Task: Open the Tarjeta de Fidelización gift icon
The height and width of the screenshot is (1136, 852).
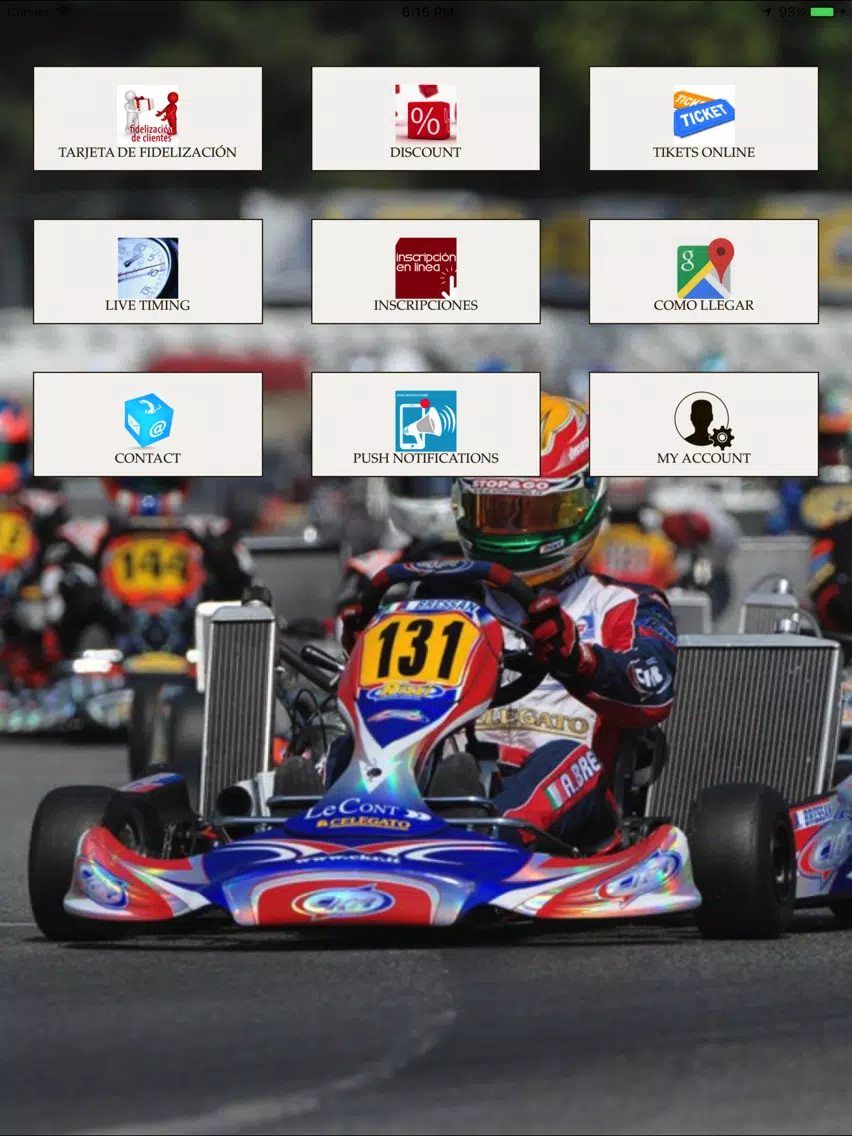Action: 148,114
